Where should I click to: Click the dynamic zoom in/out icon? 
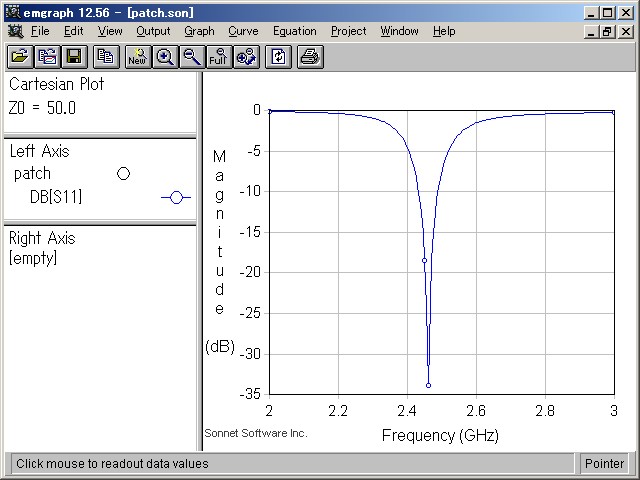(246, 57)
